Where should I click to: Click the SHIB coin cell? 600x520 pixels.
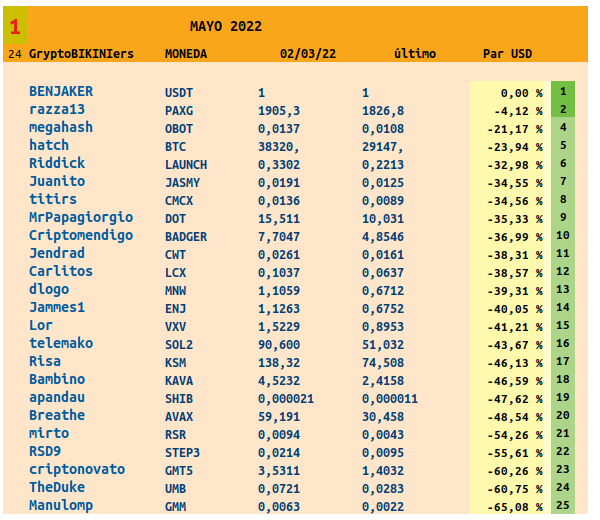pyautogui.click(x=179, y=398)
